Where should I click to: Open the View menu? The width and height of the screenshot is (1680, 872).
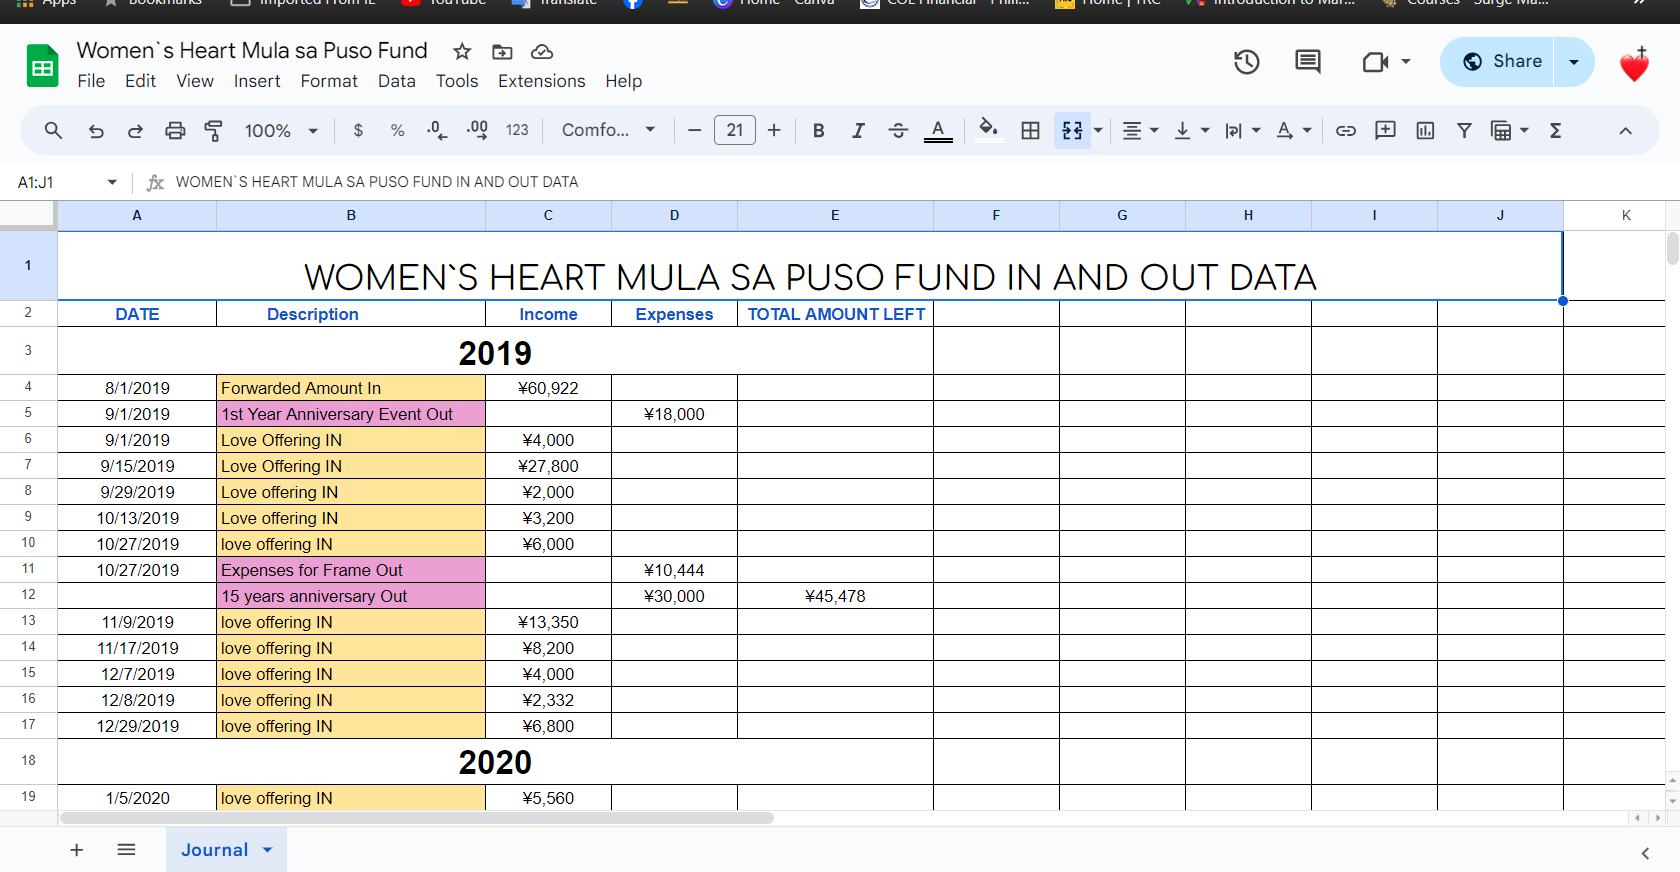pyautogui.click(x=195, y=81)
